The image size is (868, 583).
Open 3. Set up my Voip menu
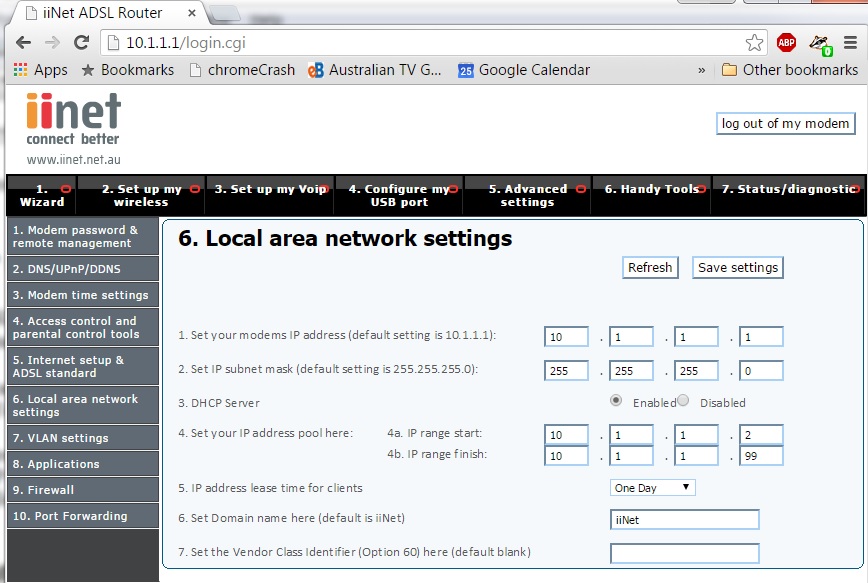click(270, 195)
